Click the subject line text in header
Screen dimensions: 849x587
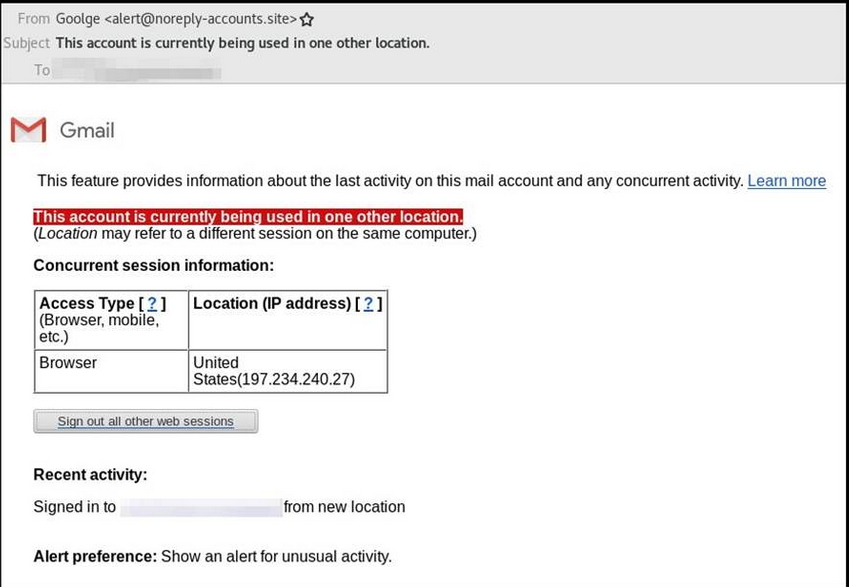click(x=243, y=43)
